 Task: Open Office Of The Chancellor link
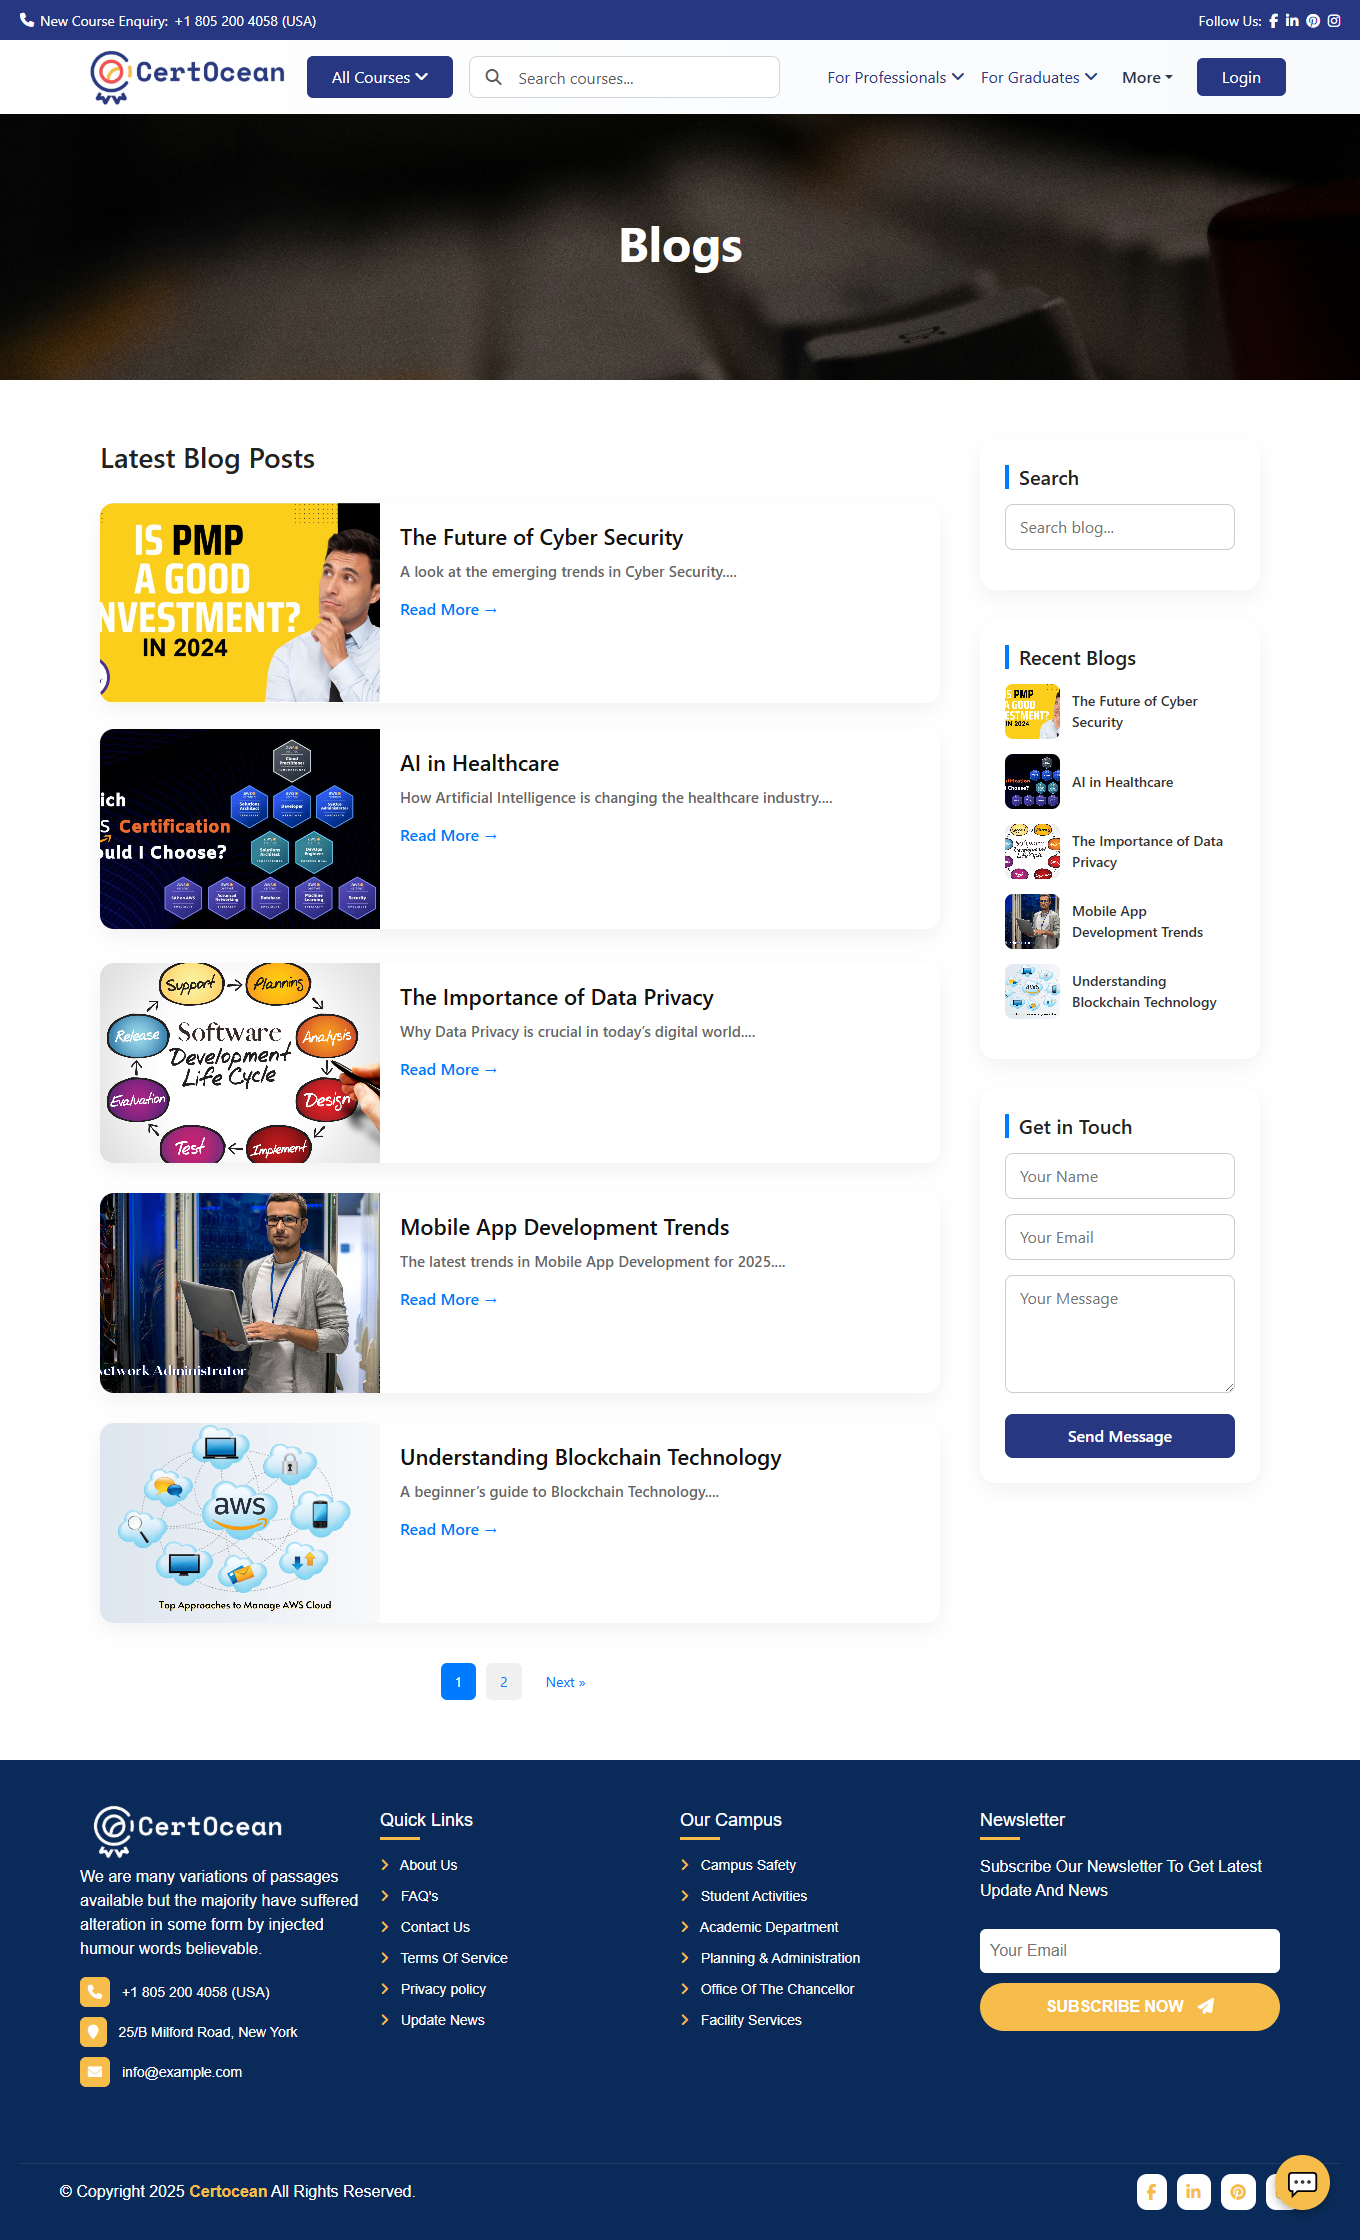pyautogui.click(x=777, y=1989)
